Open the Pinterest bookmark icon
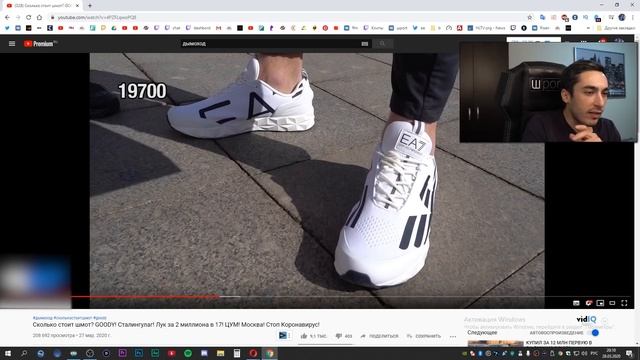 click(x=325, y=28)
